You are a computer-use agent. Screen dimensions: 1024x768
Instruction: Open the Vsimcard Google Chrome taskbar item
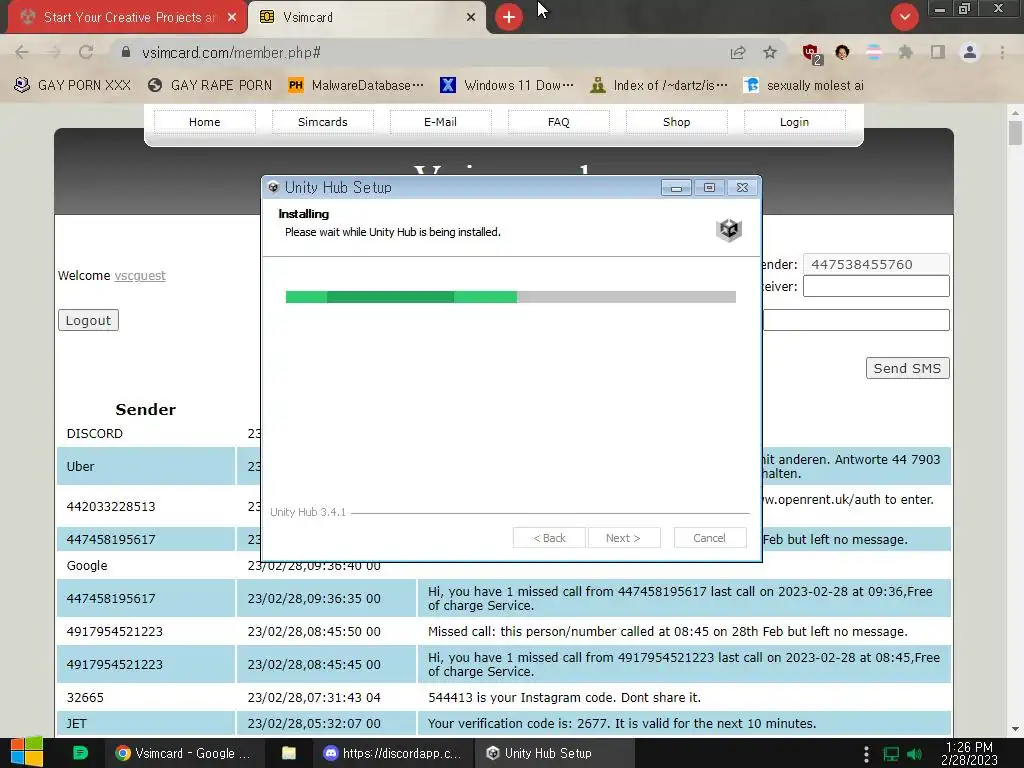(183, 753)
